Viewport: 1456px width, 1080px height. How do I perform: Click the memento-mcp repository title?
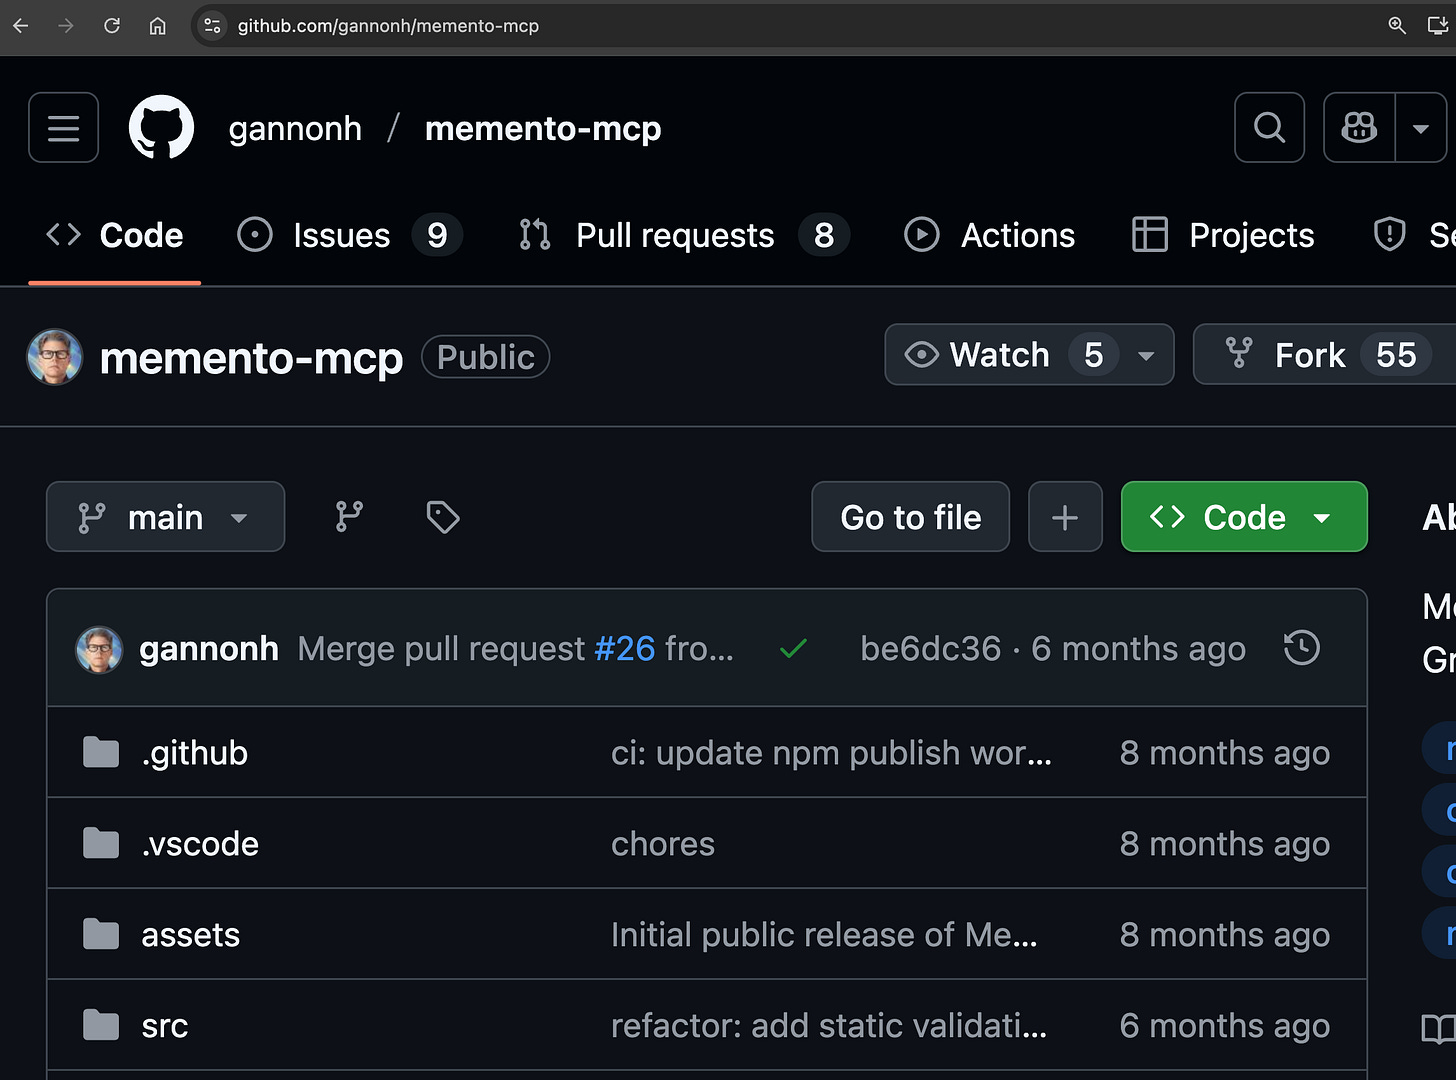coord(251,358)
